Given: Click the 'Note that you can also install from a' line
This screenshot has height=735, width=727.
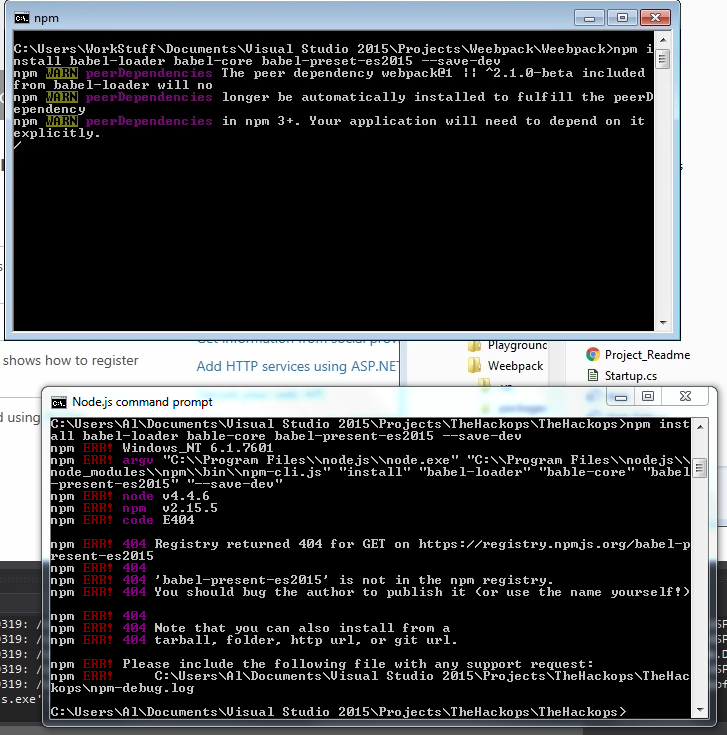Looking at the screenshot, I should [250, 628].
